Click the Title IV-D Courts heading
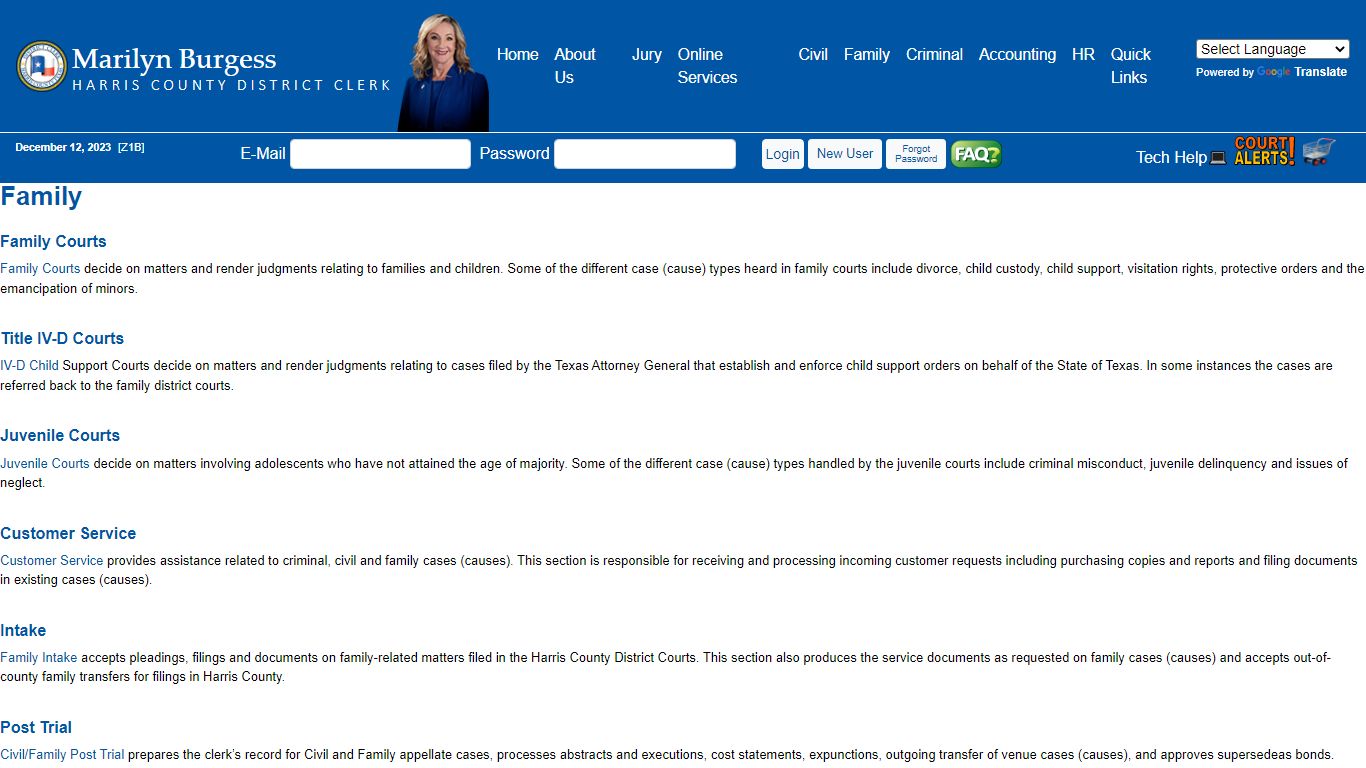The width and height of the screenshot is (1366, 768). point(62,339)
